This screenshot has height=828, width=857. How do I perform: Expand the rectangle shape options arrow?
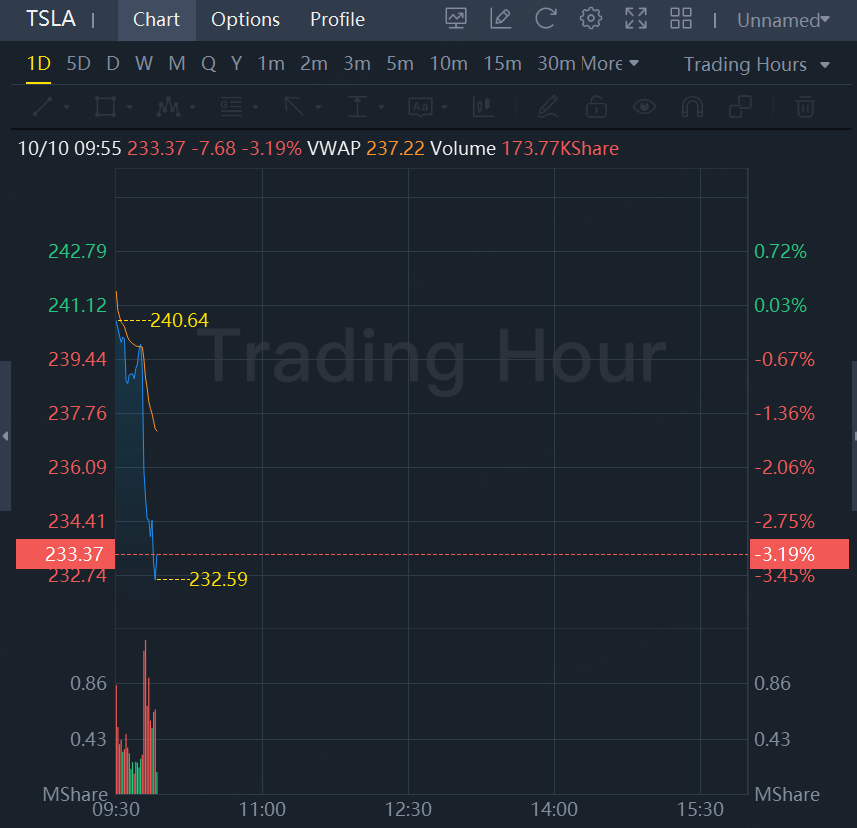(130, 107)
